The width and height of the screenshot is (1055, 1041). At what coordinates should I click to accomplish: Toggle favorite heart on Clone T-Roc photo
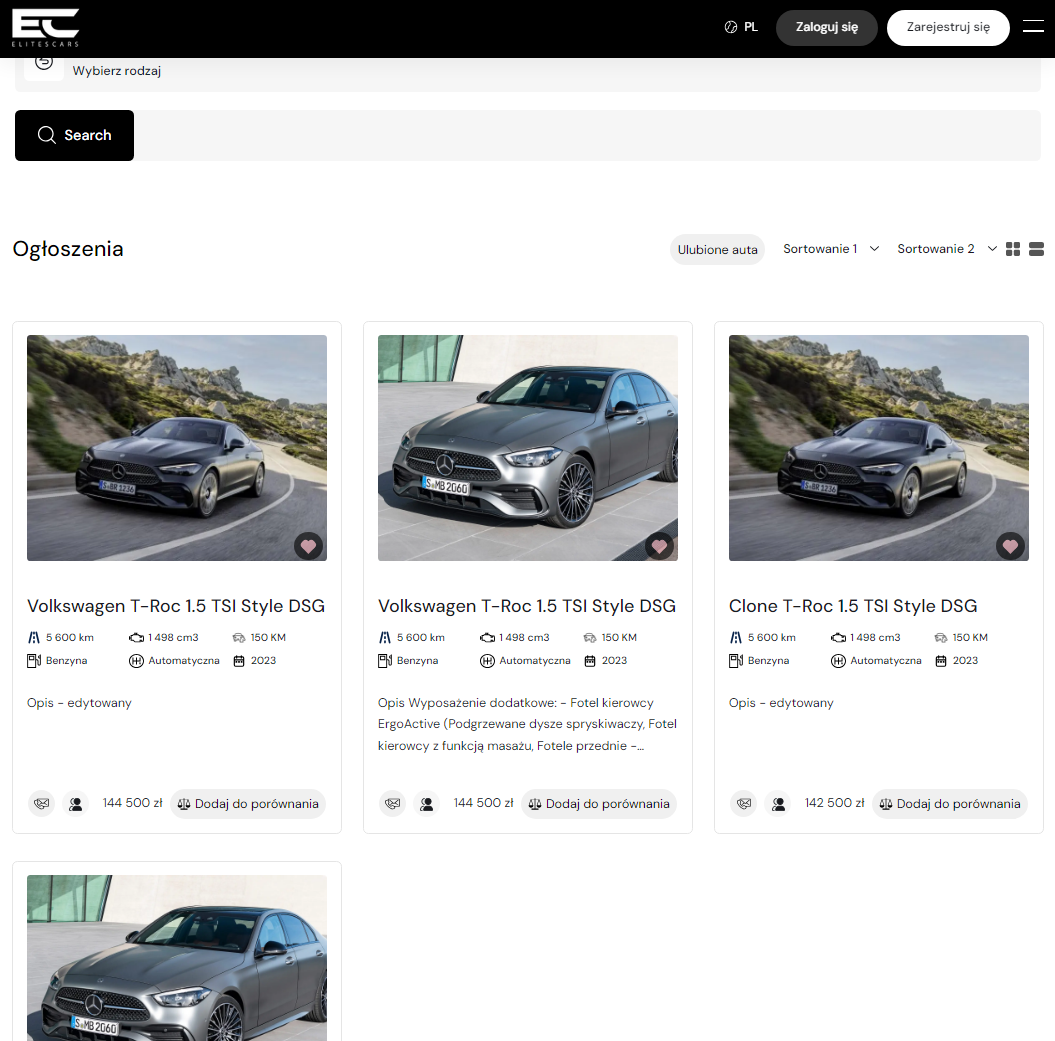pos(1010,546)
